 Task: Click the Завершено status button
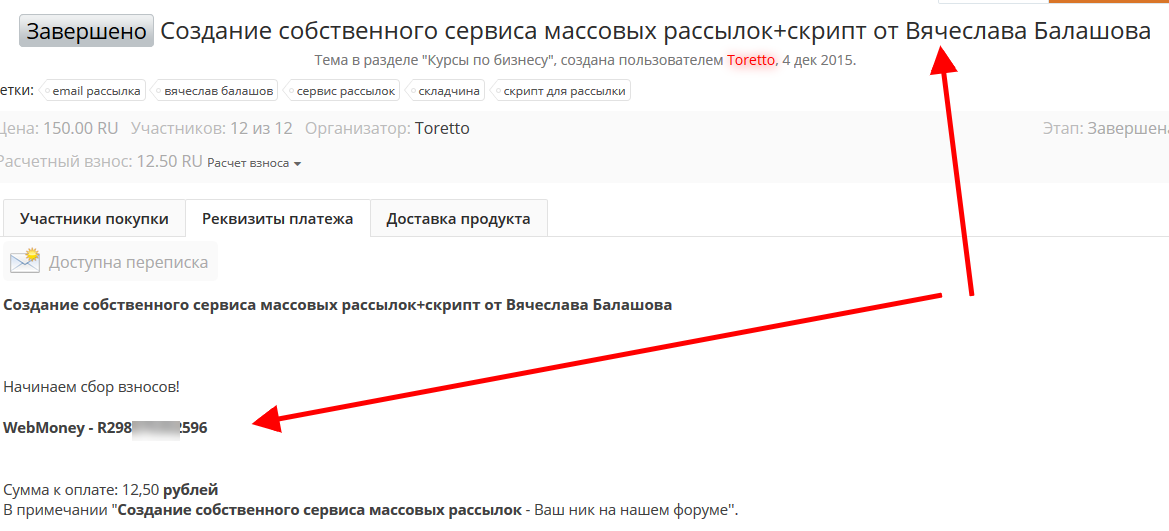click(86, 31)
